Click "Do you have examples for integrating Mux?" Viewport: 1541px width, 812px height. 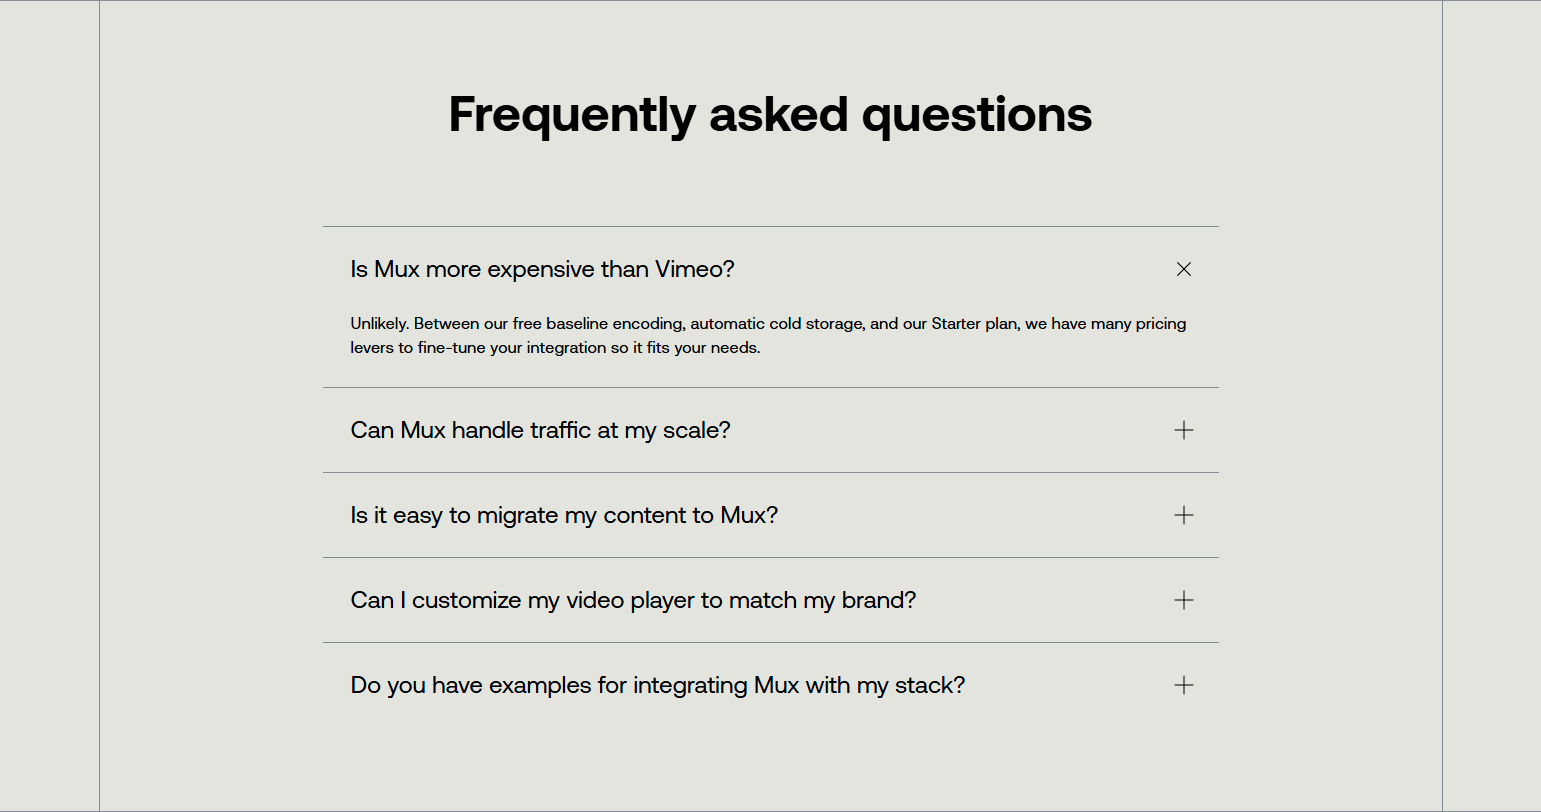click(657, 685)
